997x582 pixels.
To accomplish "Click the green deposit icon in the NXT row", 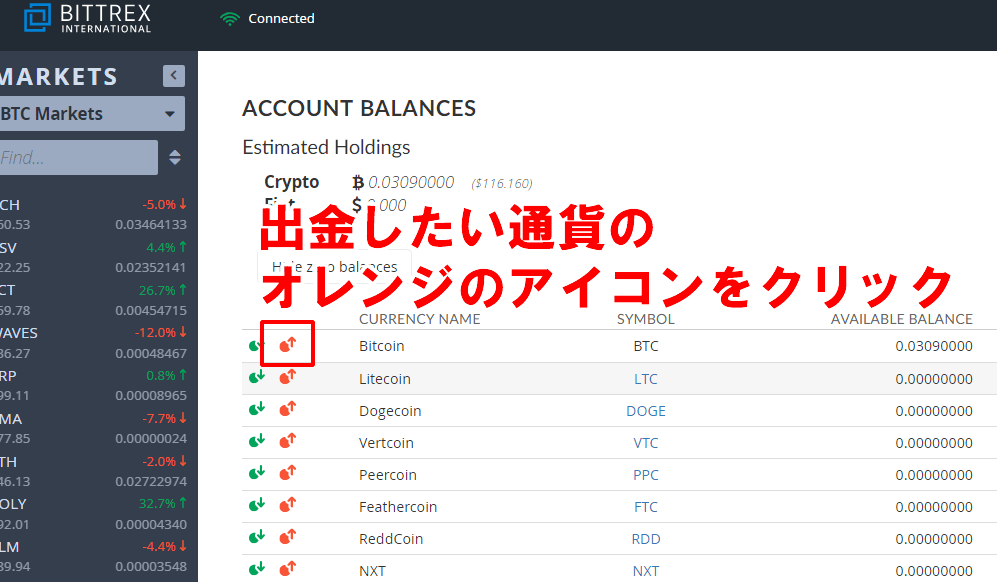I will [257, 568].
